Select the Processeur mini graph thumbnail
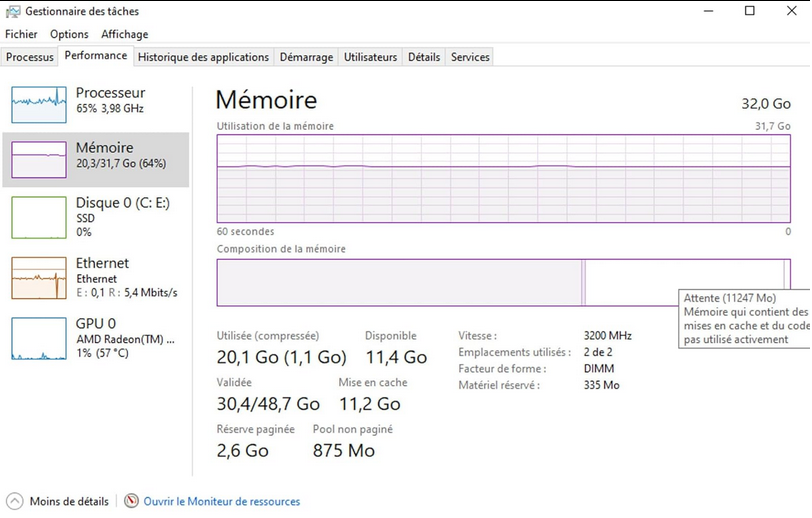 pos(38,101)
